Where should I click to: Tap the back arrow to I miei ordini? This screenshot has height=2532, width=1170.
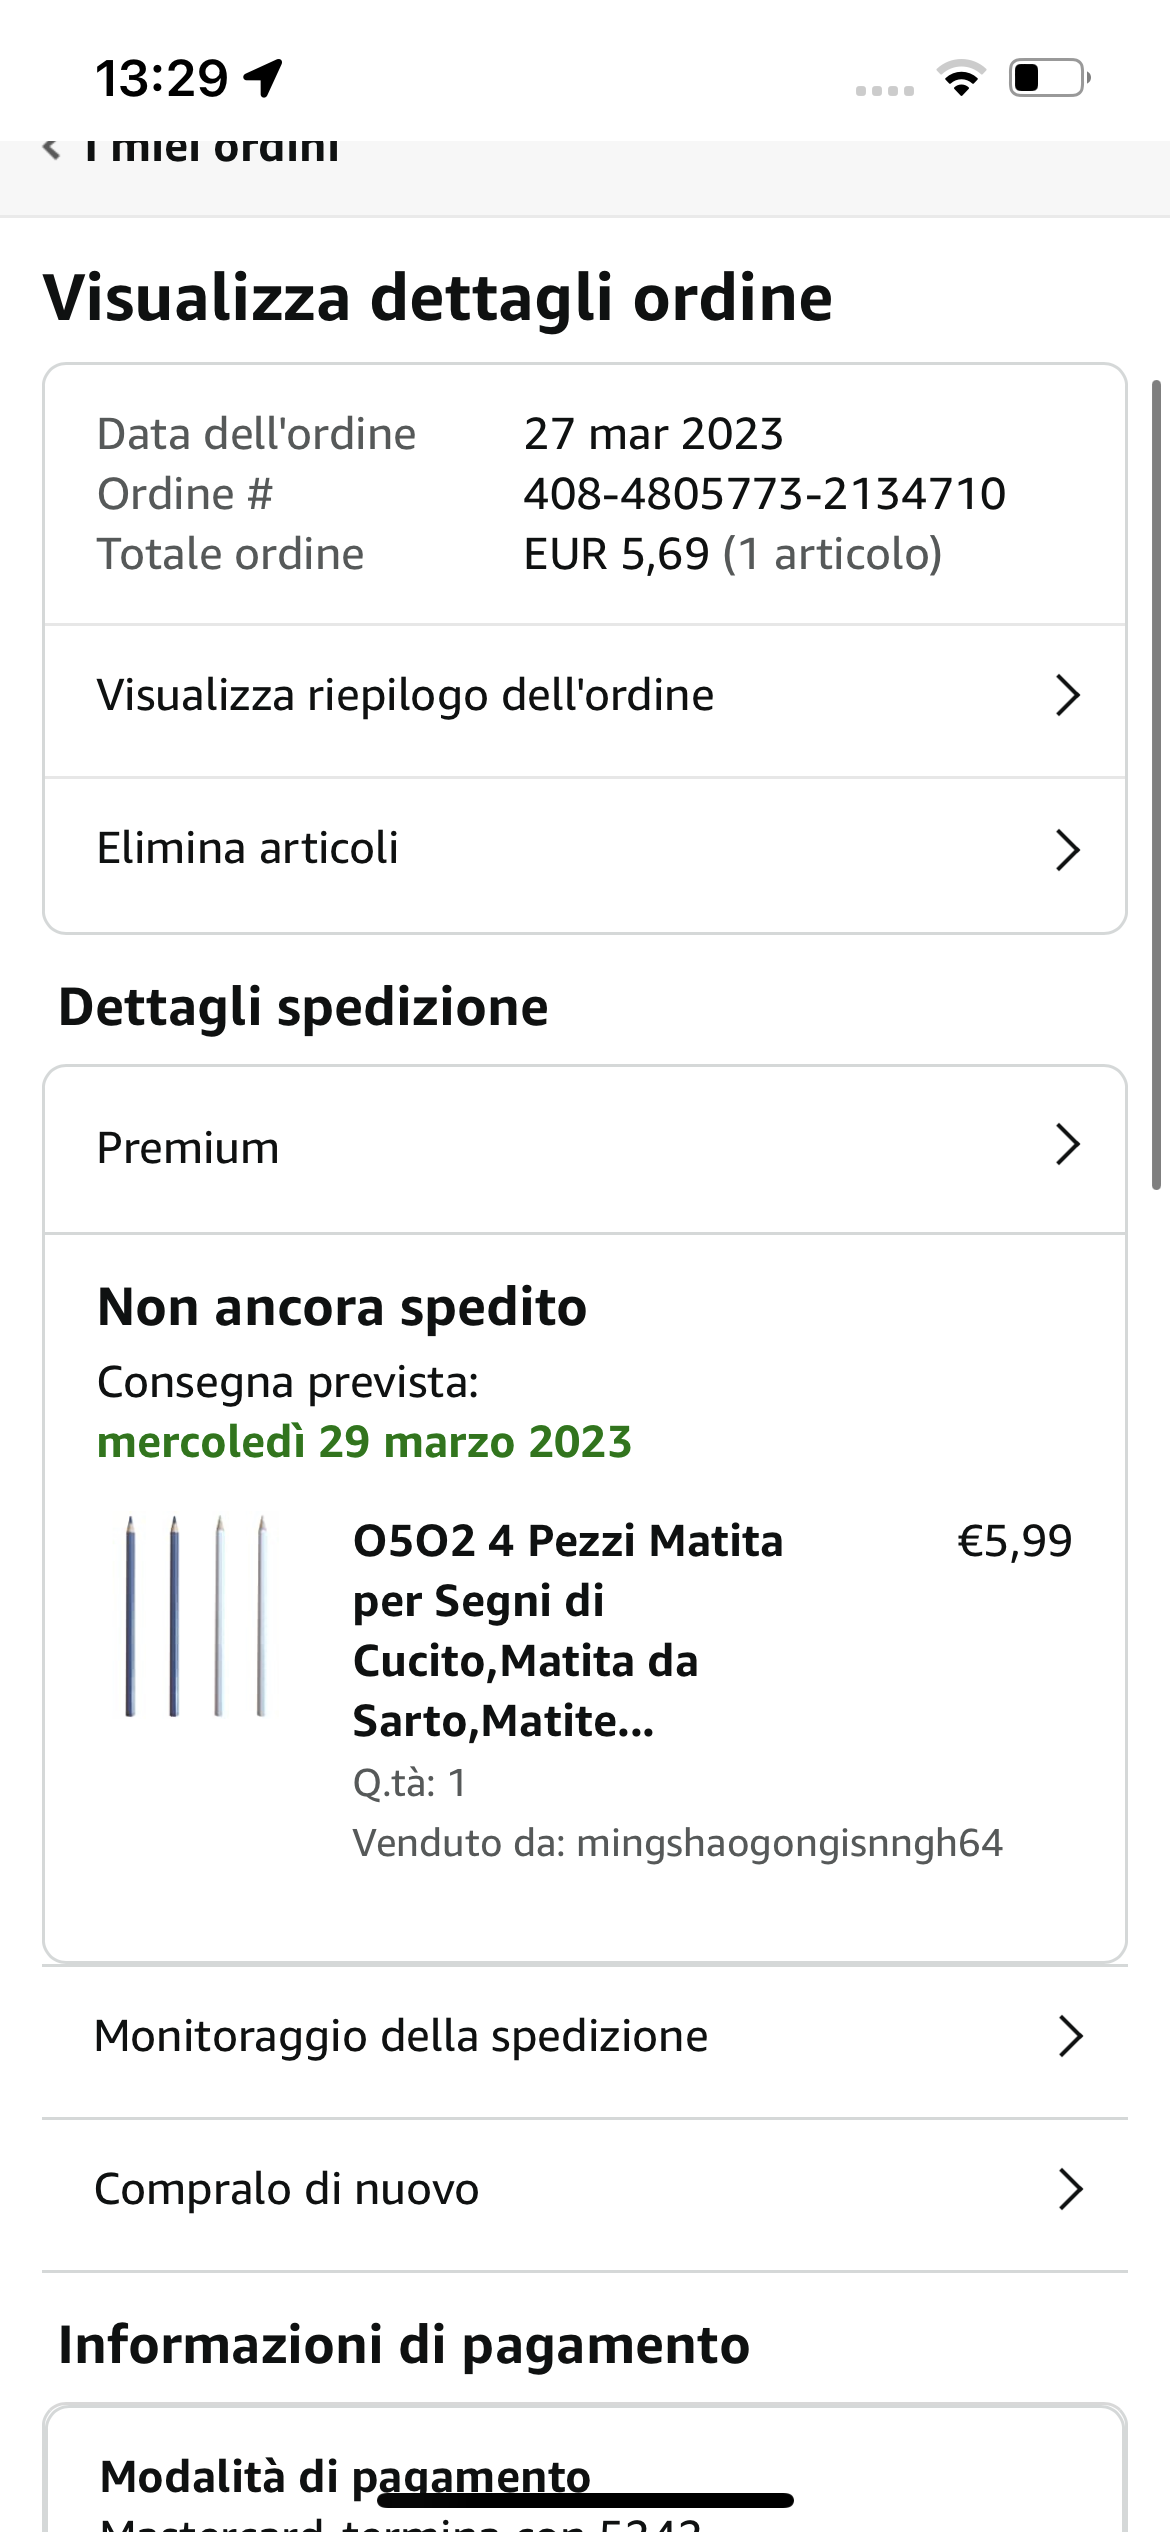click(x=51, y=150)
